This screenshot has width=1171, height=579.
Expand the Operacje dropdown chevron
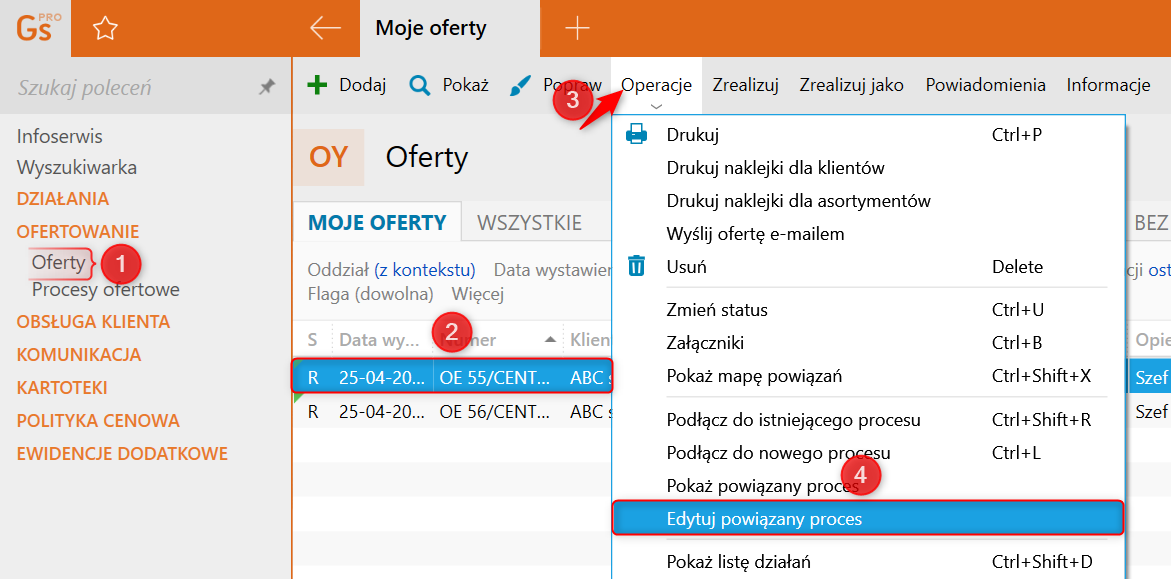656,105
